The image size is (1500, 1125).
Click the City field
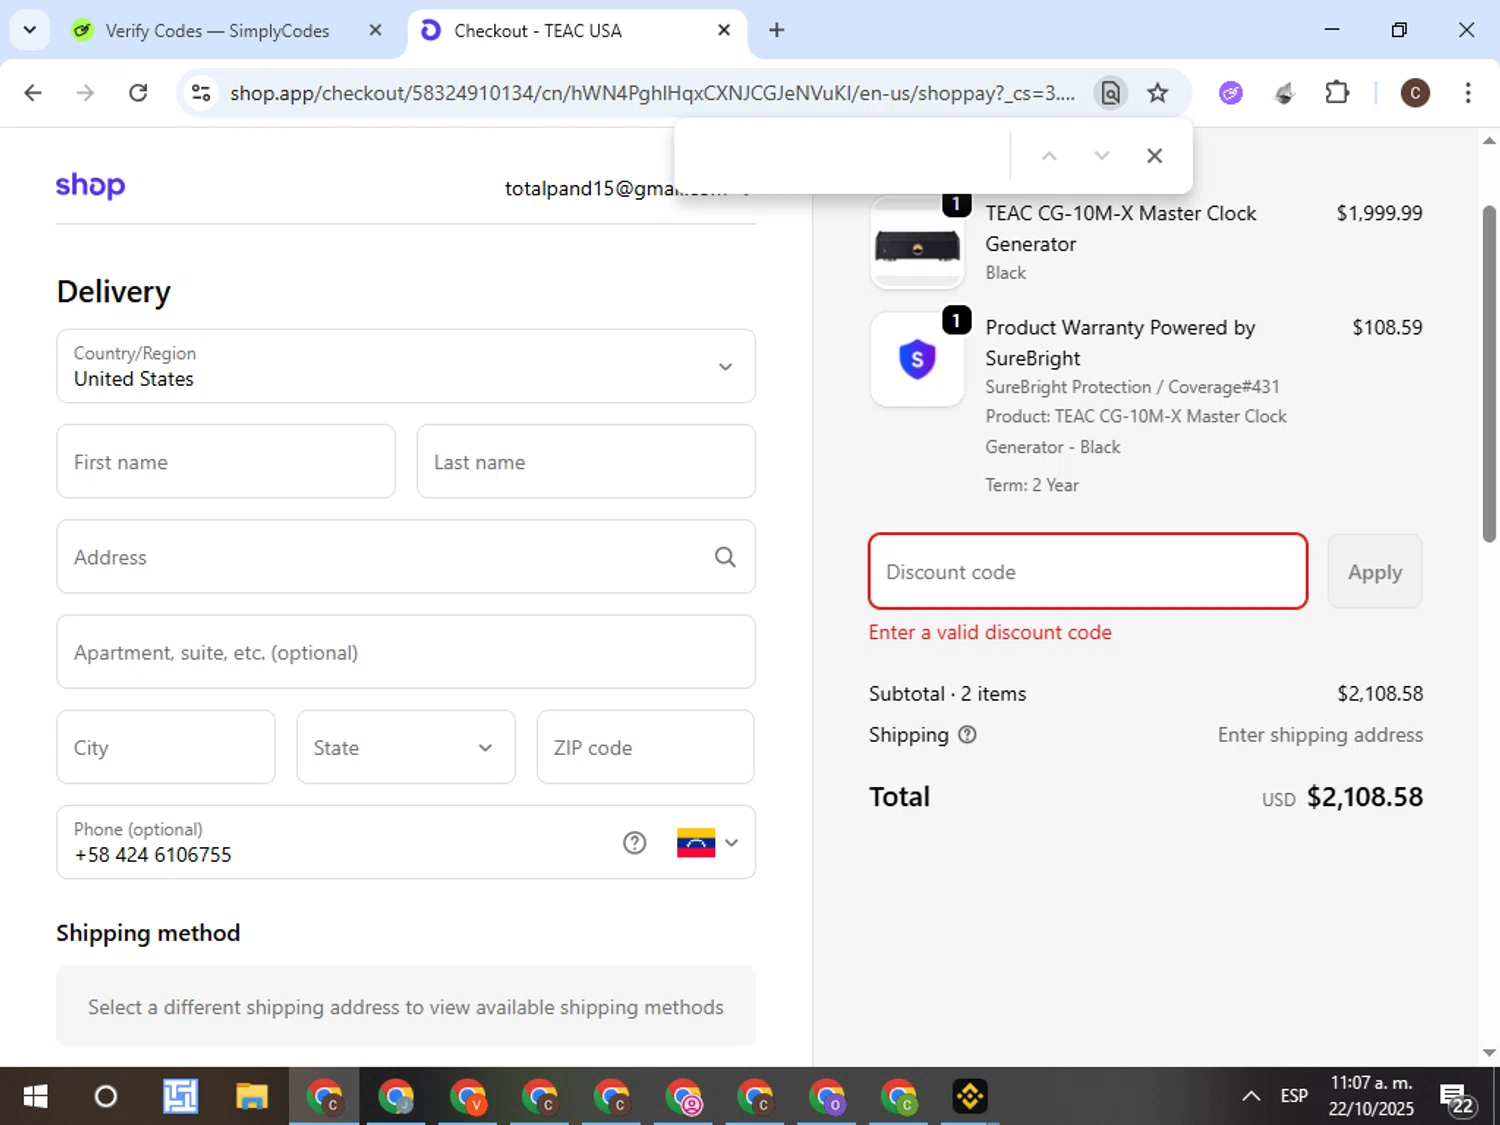click(x=166, y=747)
